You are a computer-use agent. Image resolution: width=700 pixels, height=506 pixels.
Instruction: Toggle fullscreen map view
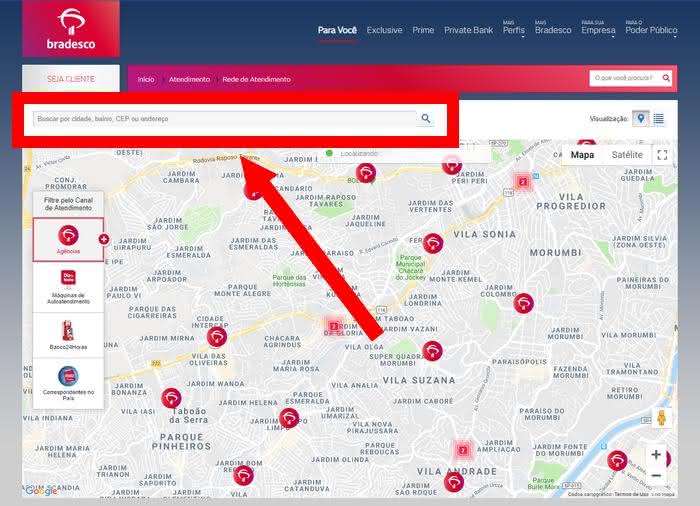[662, 155]
